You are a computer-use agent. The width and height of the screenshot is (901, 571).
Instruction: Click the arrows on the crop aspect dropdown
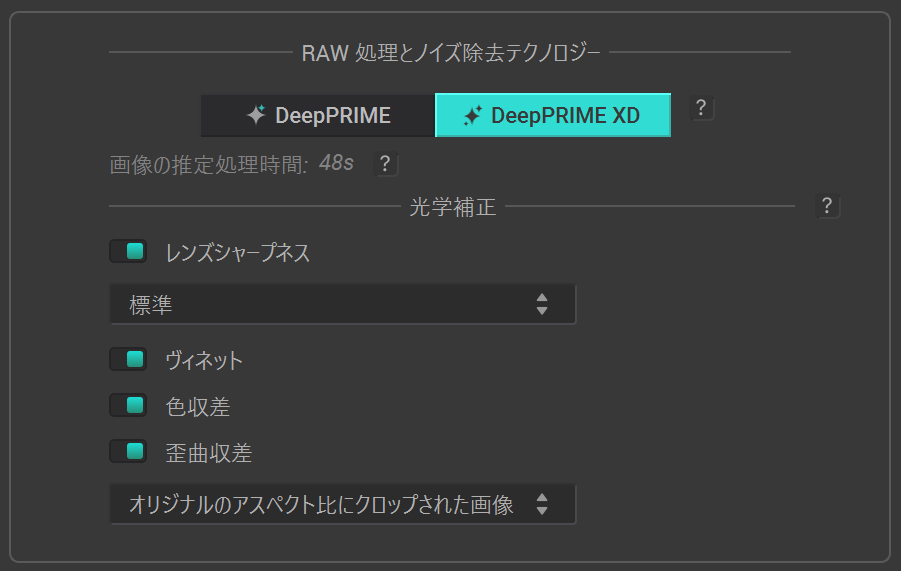[x=541, y=505]
